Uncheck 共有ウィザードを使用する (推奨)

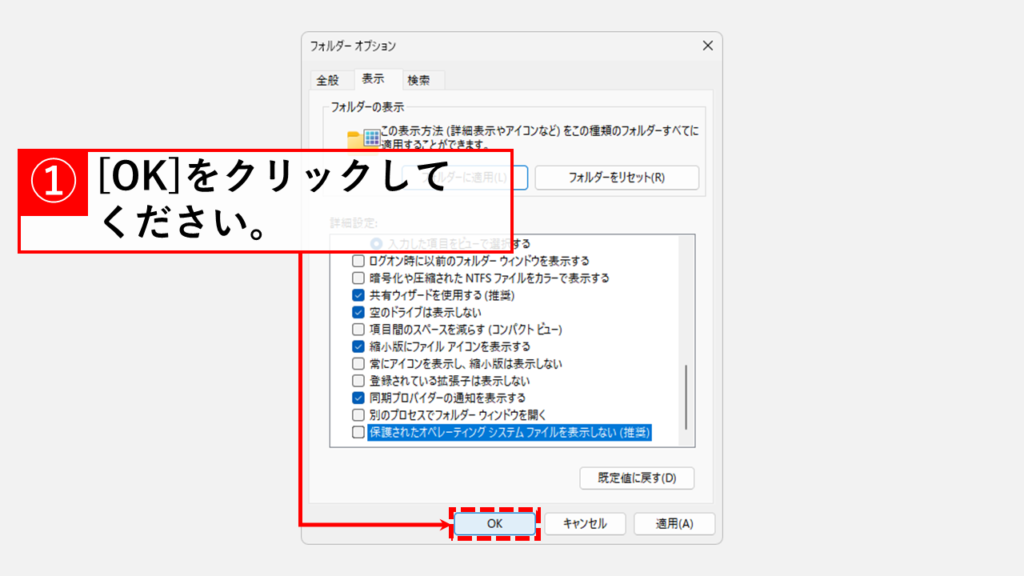tap(359, 296)
